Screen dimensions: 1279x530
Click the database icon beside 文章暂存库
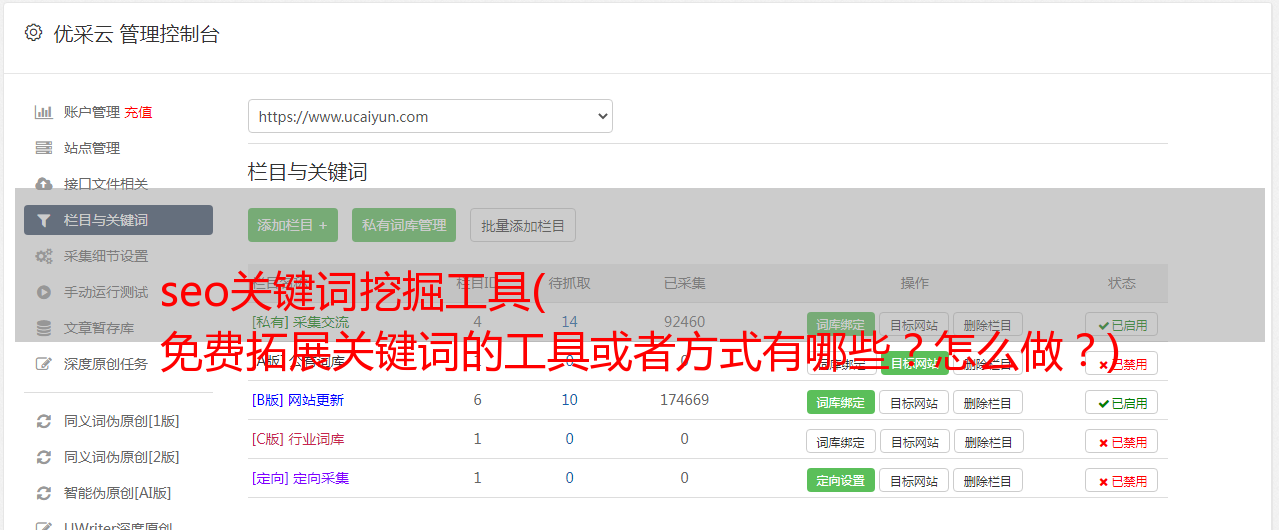click(x=44, y=328)
